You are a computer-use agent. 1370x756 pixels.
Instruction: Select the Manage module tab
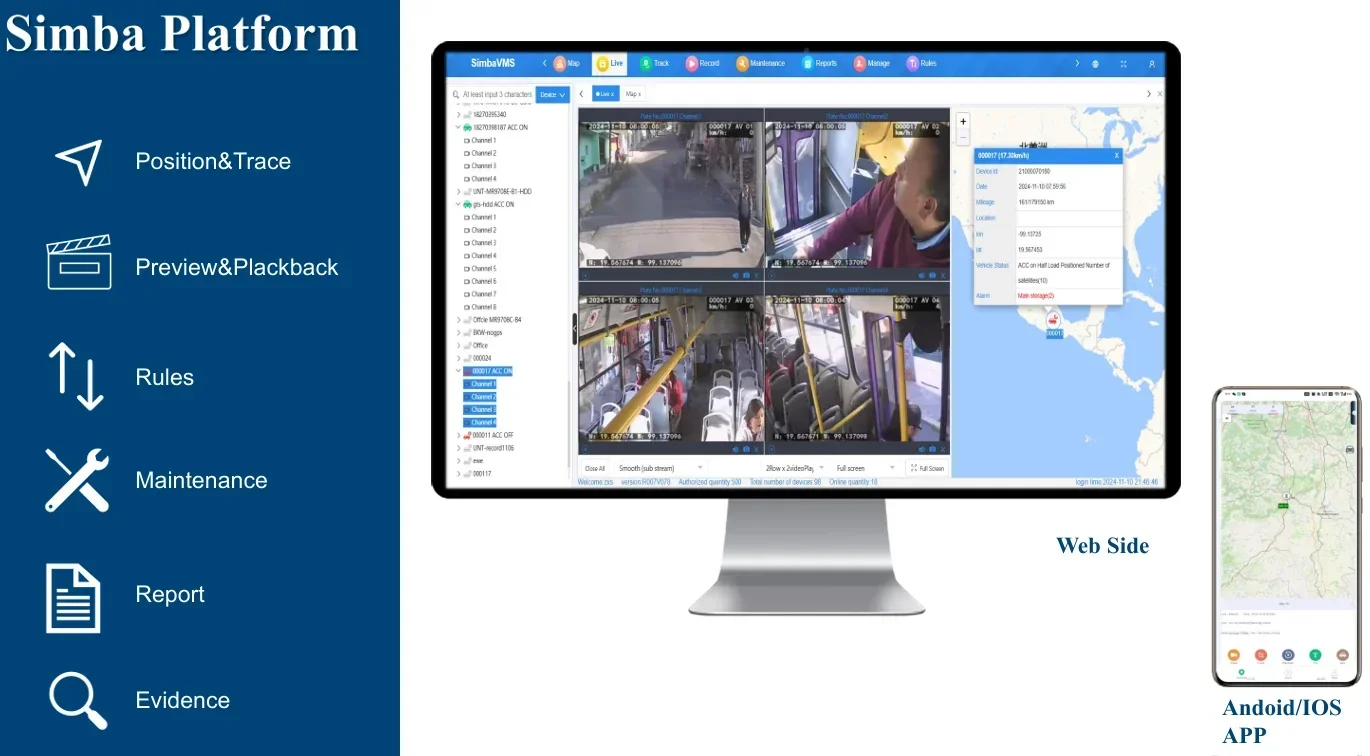(x=871, y=63)
